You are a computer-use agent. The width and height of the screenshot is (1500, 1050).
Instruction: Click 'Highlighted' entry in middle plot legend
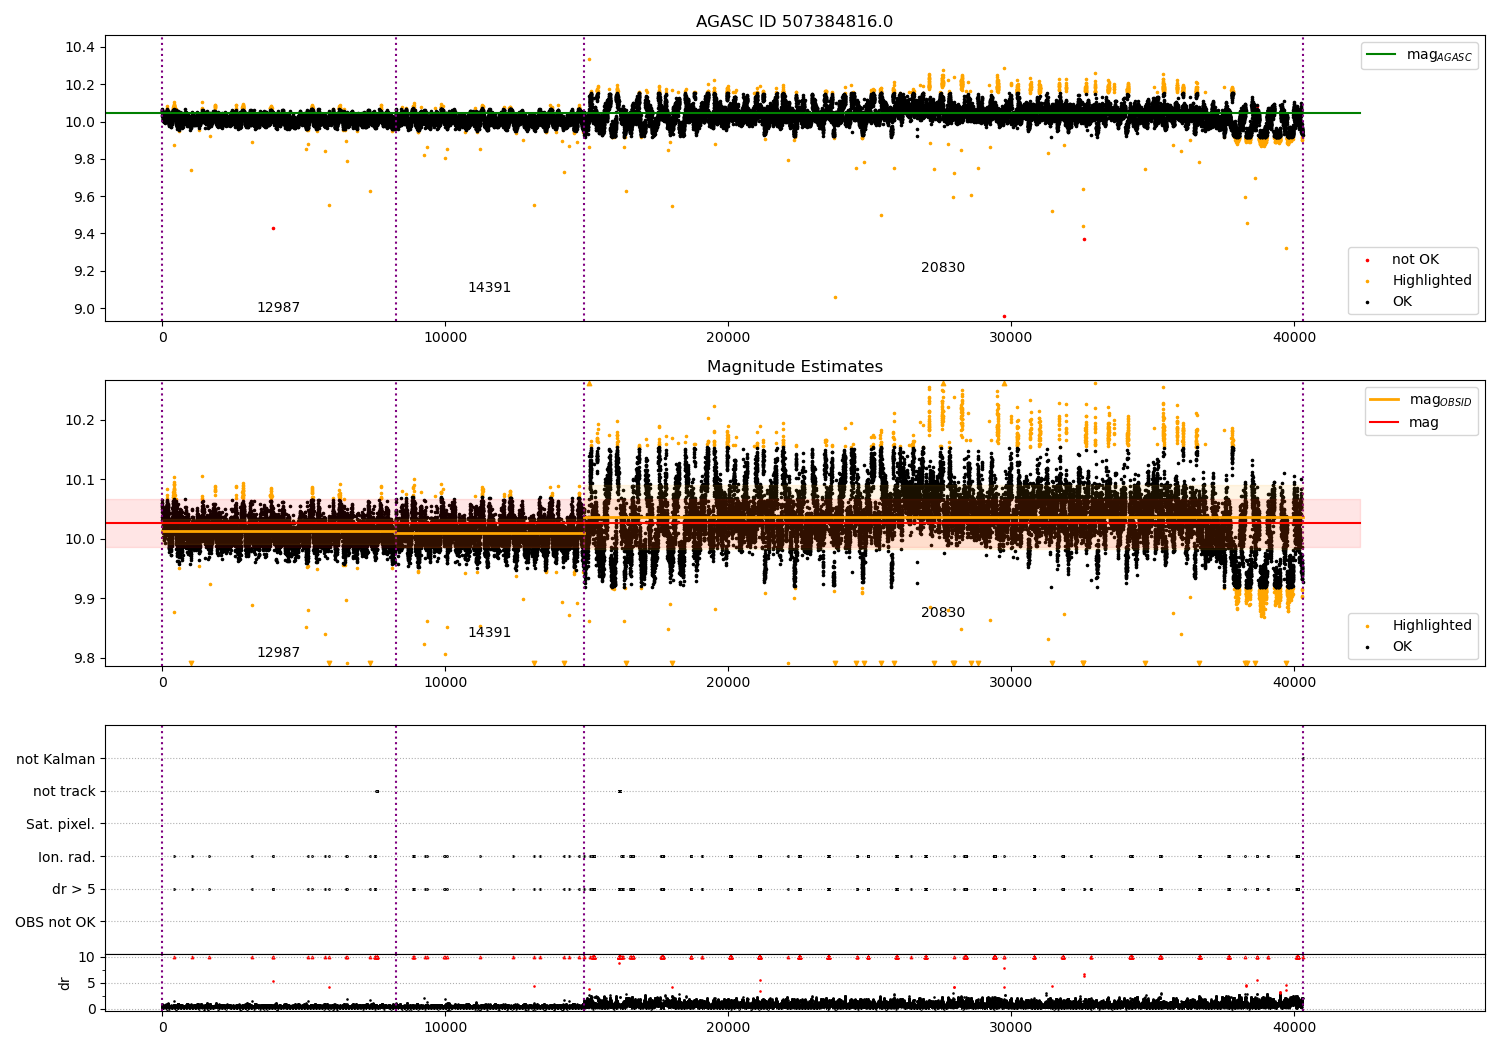(1431, 626)
